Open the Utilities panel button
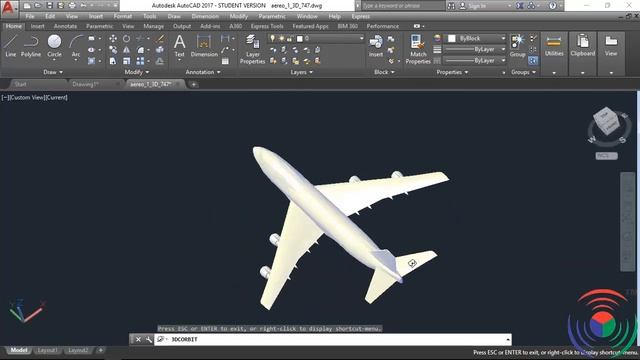This screenshot has width=640, height=360. tap(554, 46)
